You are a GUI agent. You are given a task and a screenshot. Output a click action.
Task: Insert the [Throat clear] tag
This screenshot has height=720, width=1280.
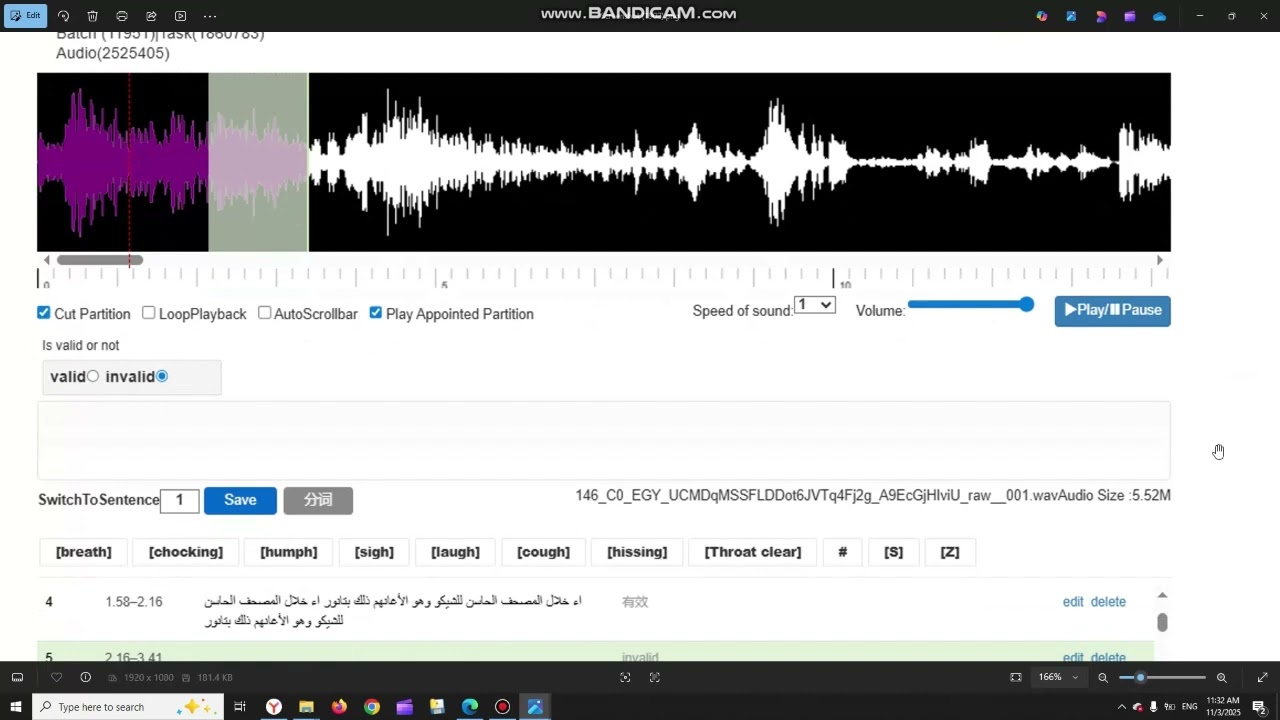(x=753, y=552)
